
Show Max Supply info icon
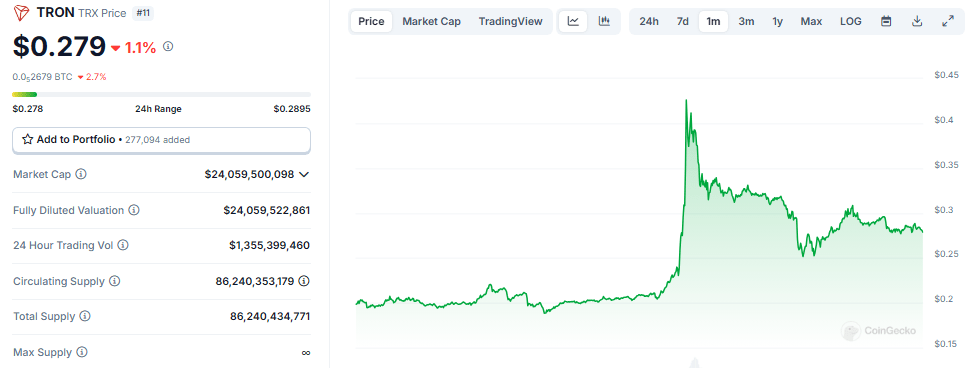click(82, 352)
